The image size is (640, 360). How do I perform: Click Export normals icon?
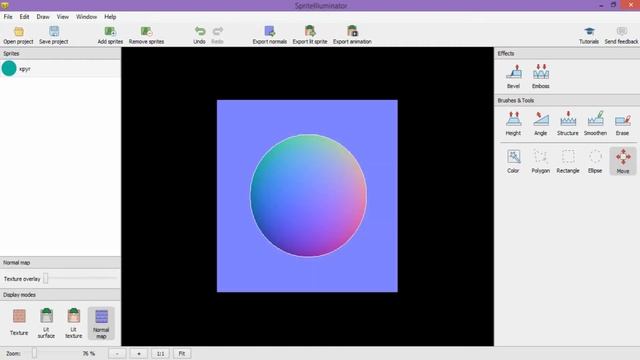pyautogui.click(x=269, y=31)
